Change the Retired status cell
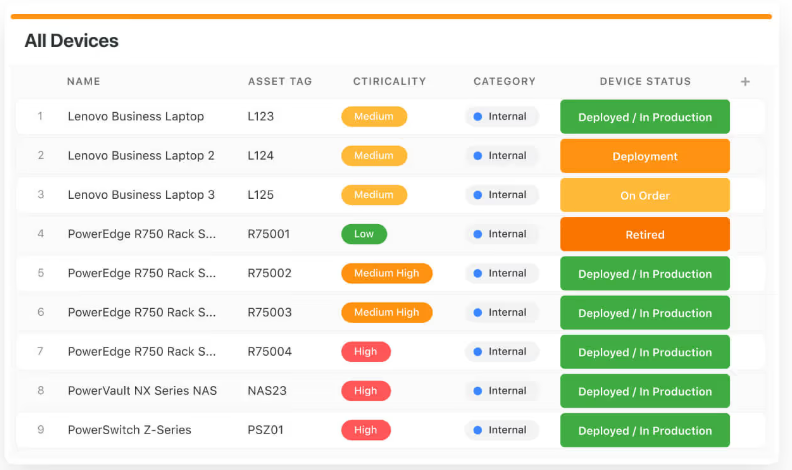 (645, 234)
